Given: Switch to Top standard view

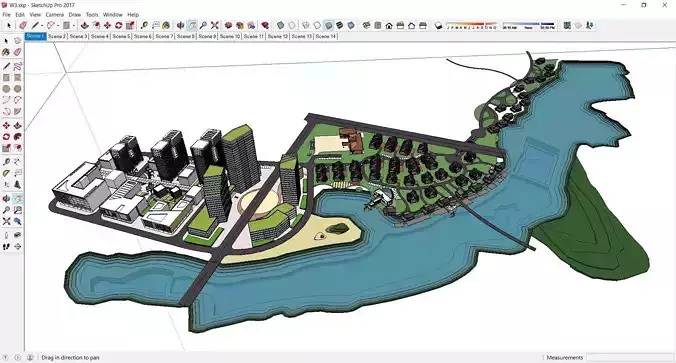Looking at the screenshot, I should (378, 25).
